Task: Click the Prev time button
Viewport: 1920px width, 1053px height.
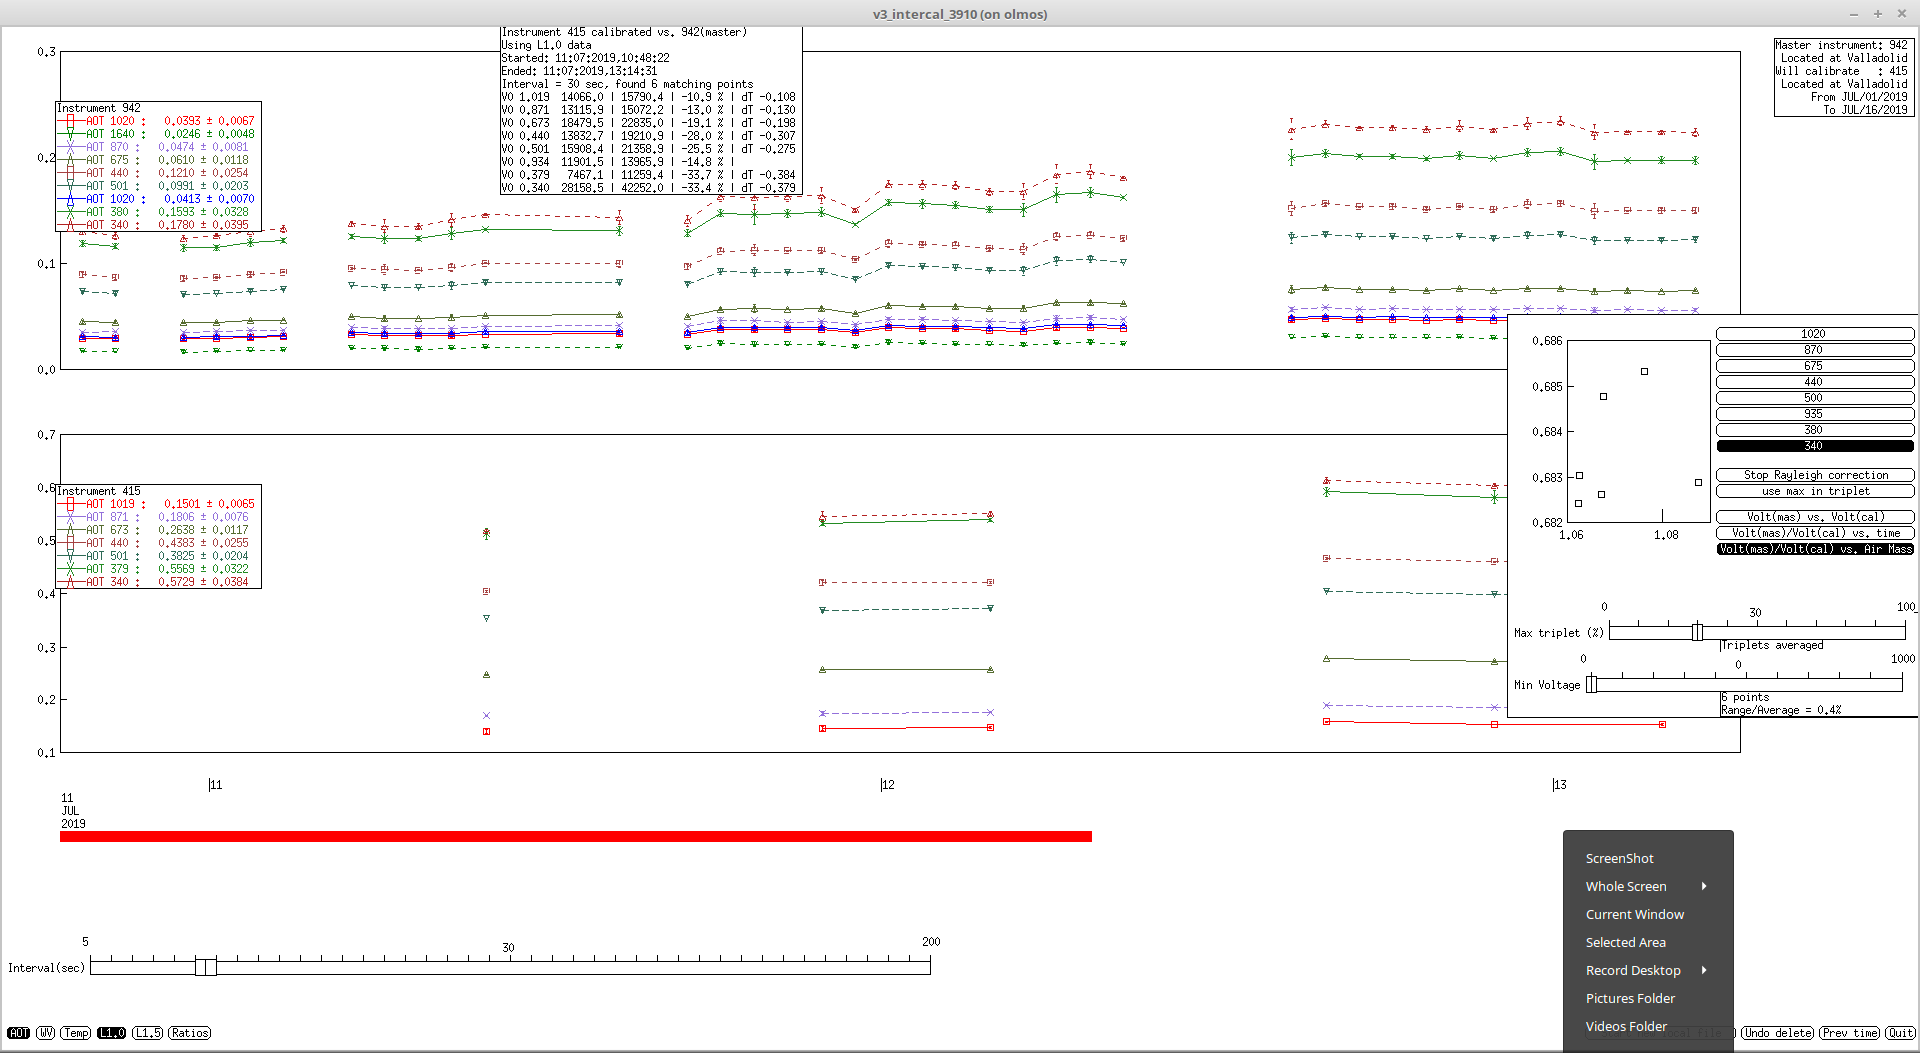Action: point(1851,1033)
